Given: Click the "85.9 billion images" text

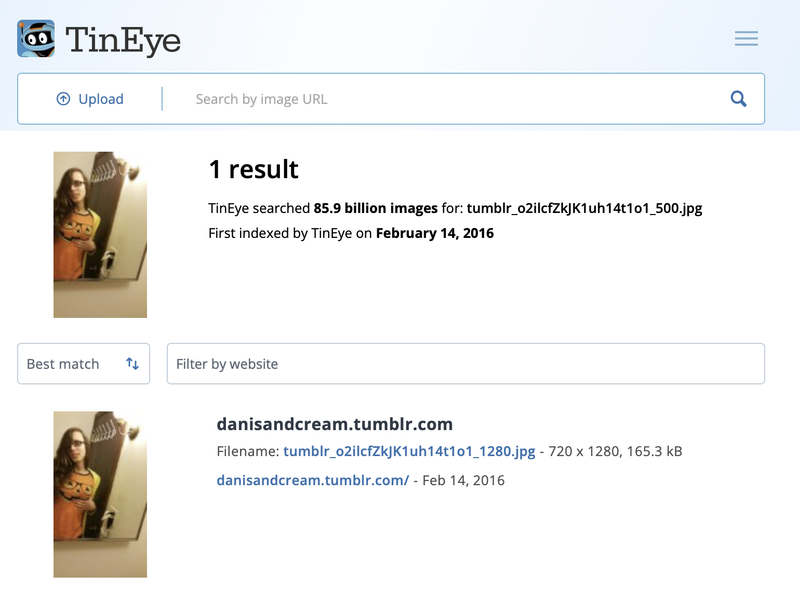Looking at the screenshot, I should [376, 208].
